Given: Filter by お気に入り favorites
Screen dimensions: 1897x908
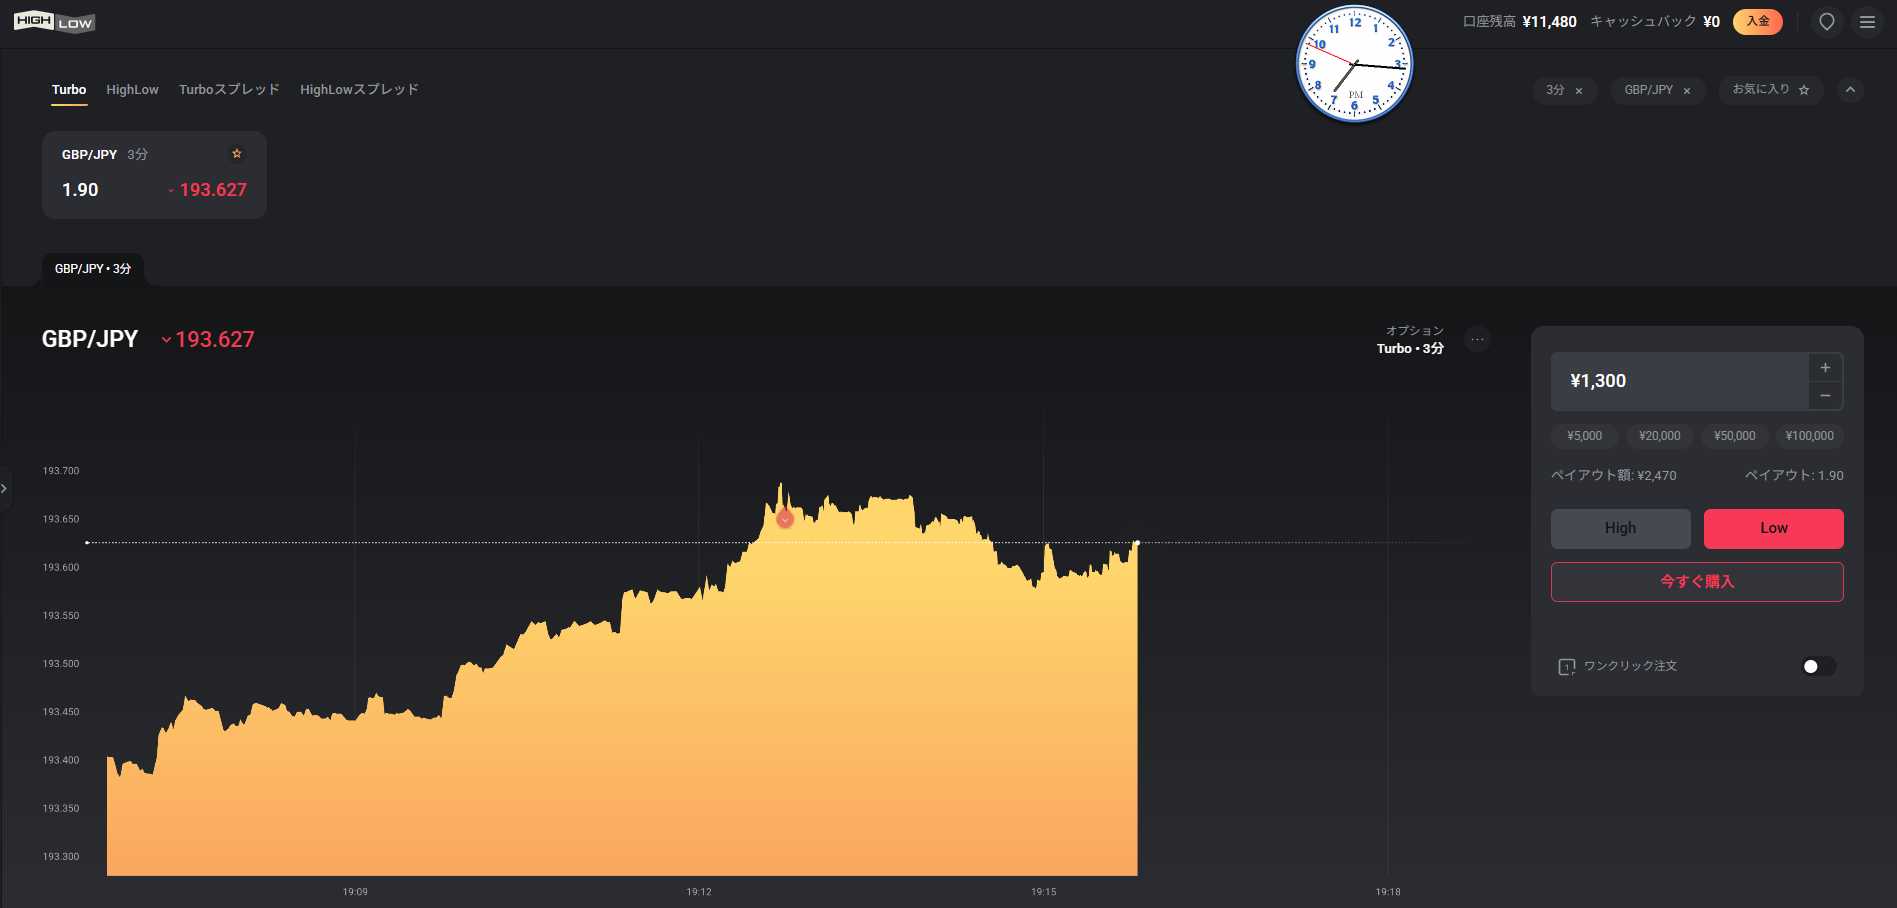Looking at the screenshot, I should click(1770, 90).
